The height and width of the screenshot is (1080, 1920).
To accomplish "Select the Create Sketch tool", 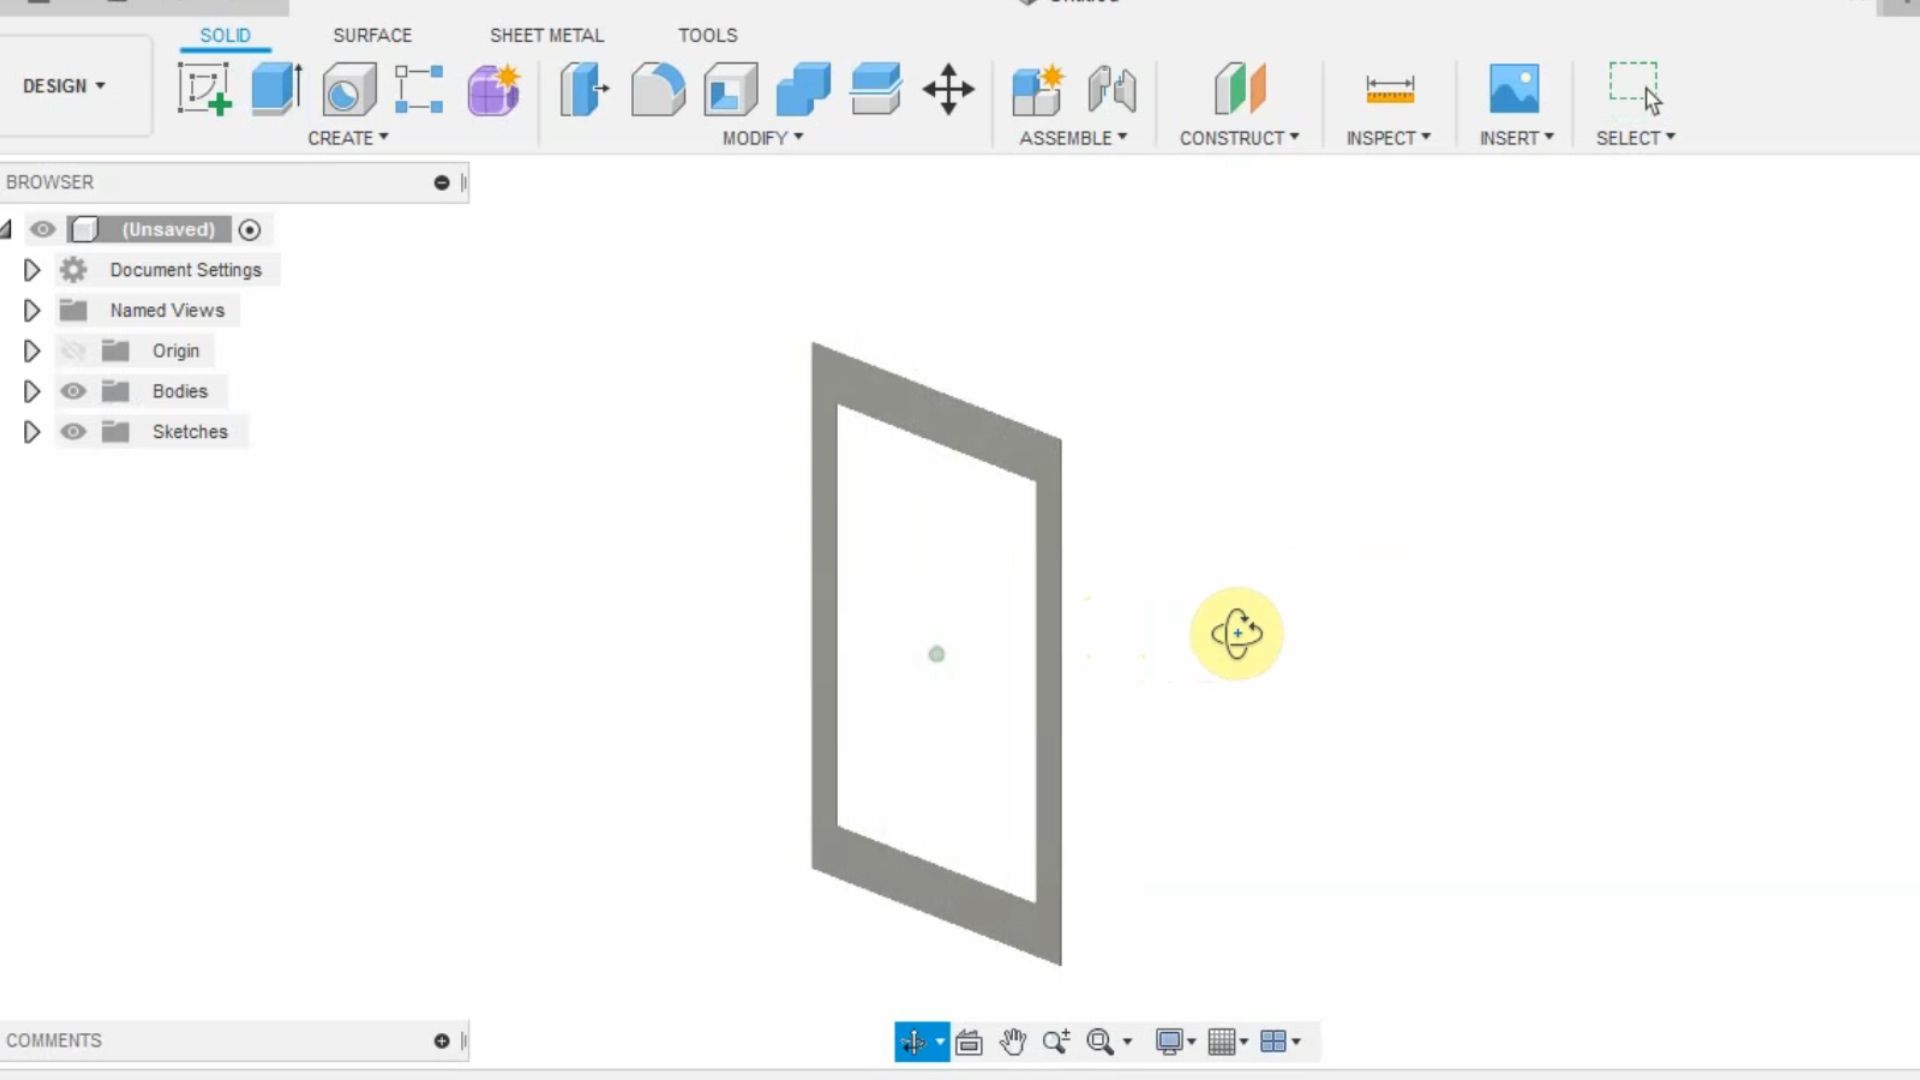I will [x=203, y=88].
